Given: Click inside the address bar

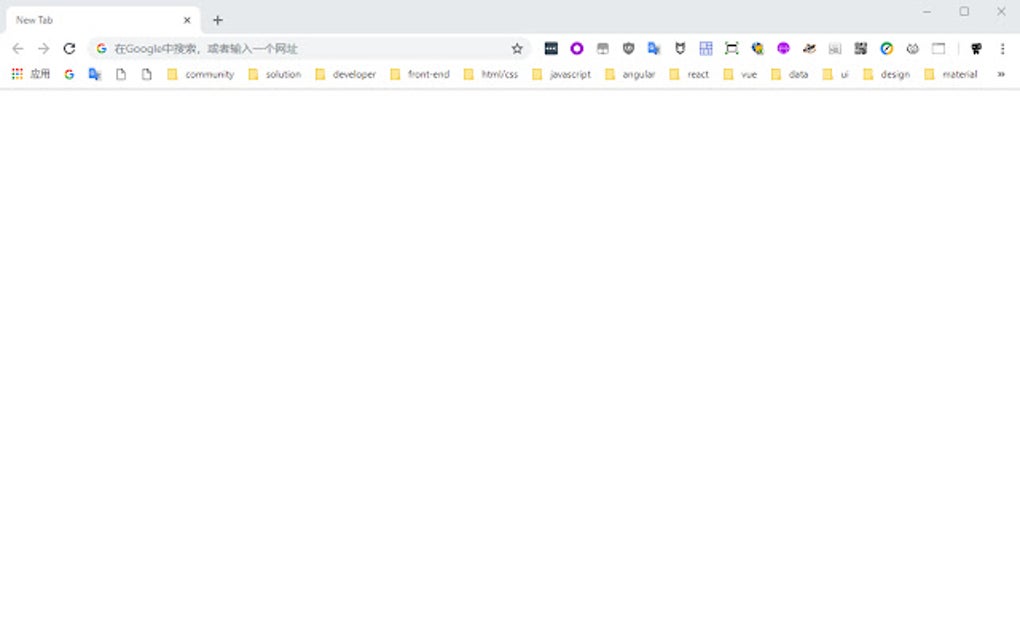Looking at the screenshot, I should tap(300, 47).
